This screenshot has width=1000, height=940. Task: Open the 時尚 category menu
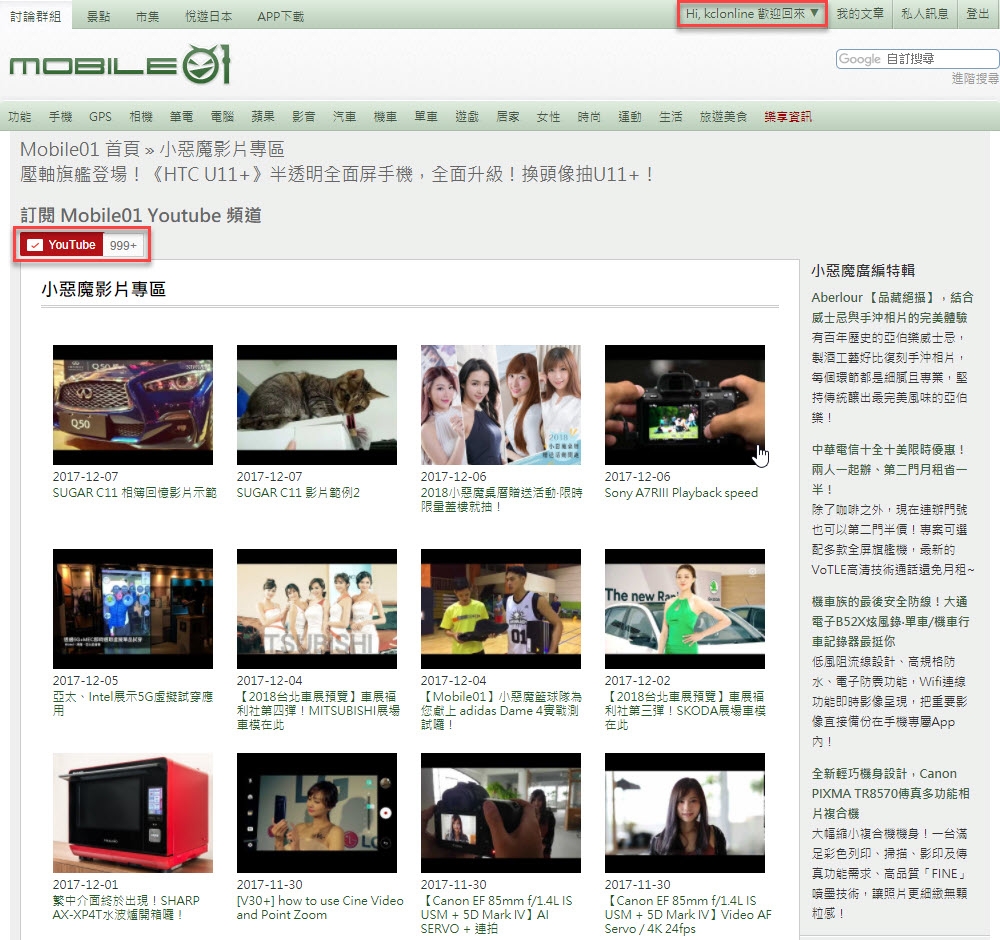click(589, 117)
